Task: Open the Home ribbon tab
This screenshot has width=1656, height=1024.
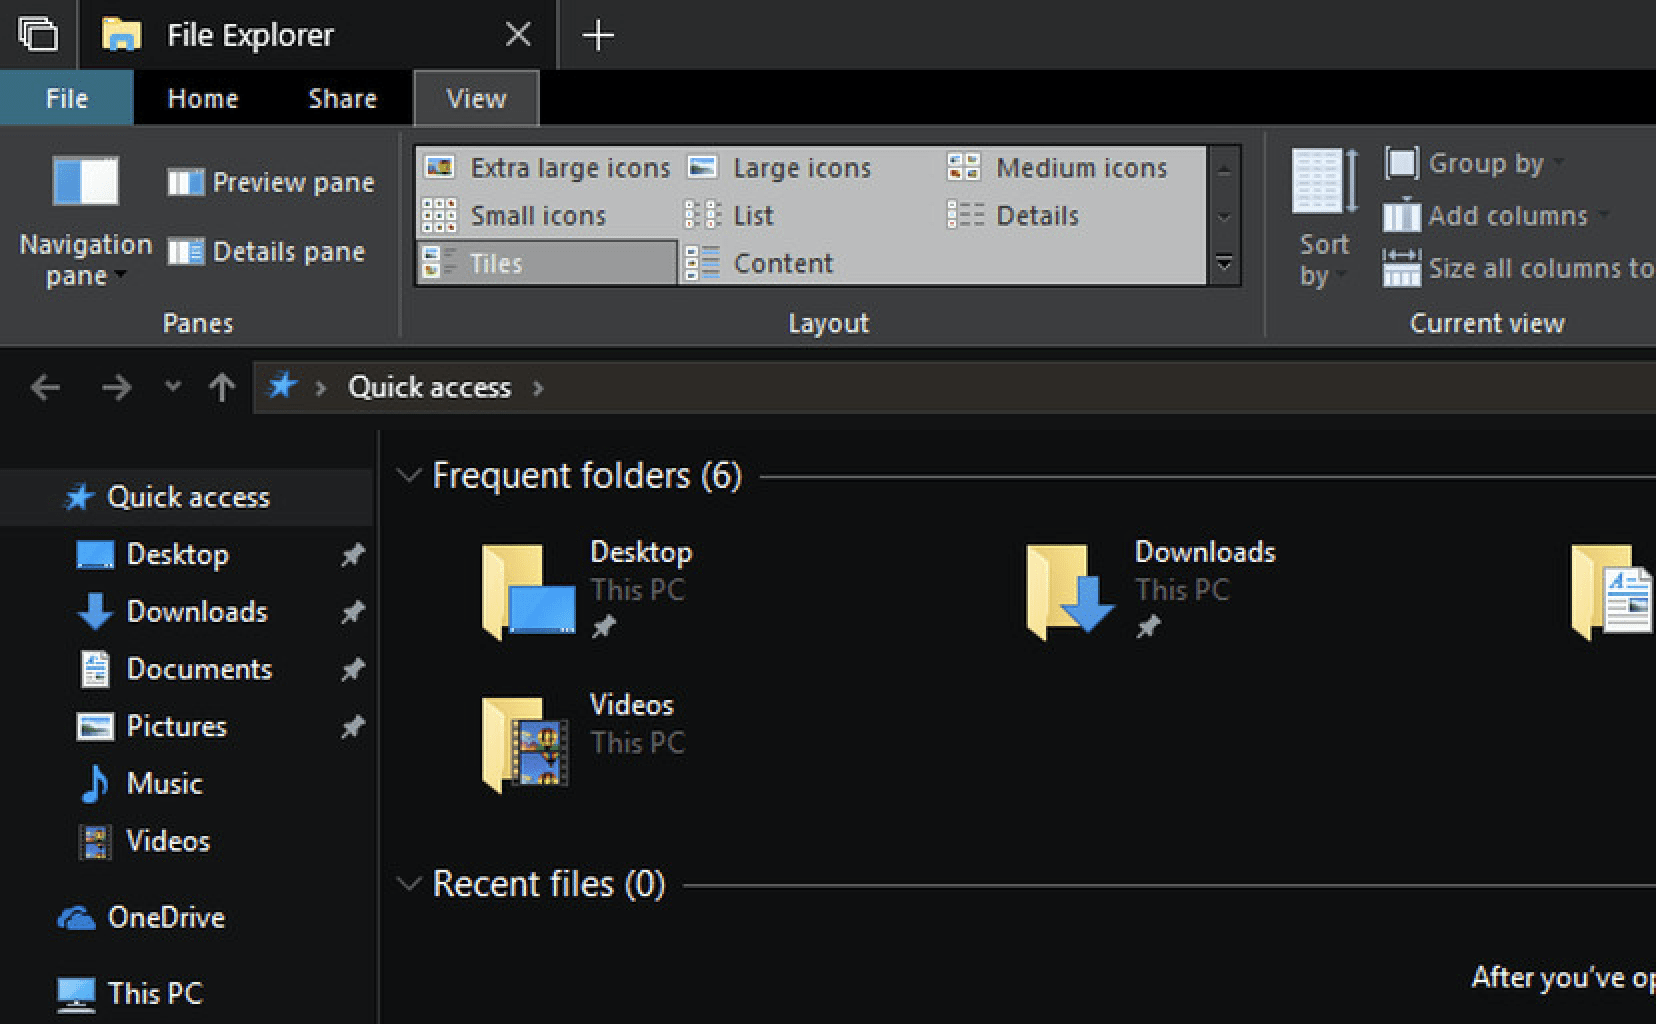Action: 203,99
